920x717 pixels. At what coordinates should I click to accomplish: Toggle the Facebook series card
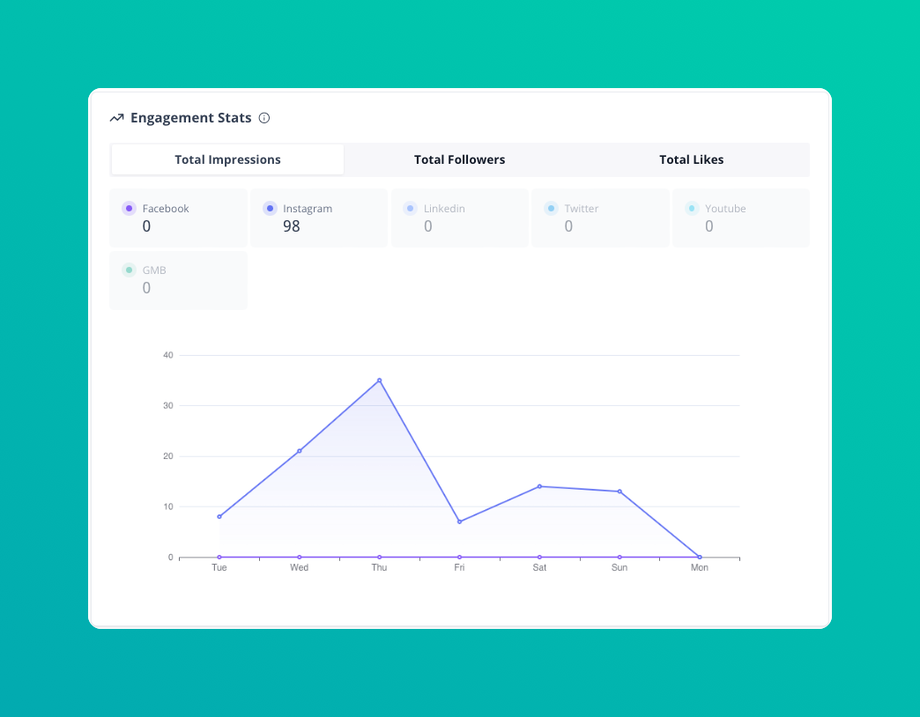coord(178,218)
